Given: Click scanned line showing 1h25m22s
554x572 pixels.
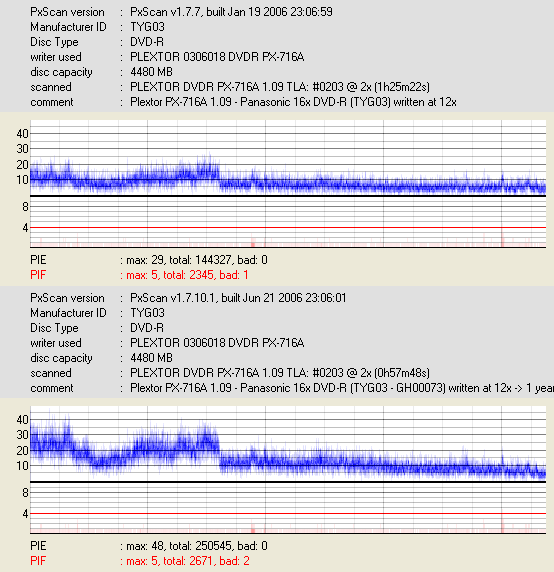Looking at the screenshot, I should pos(280,87).
